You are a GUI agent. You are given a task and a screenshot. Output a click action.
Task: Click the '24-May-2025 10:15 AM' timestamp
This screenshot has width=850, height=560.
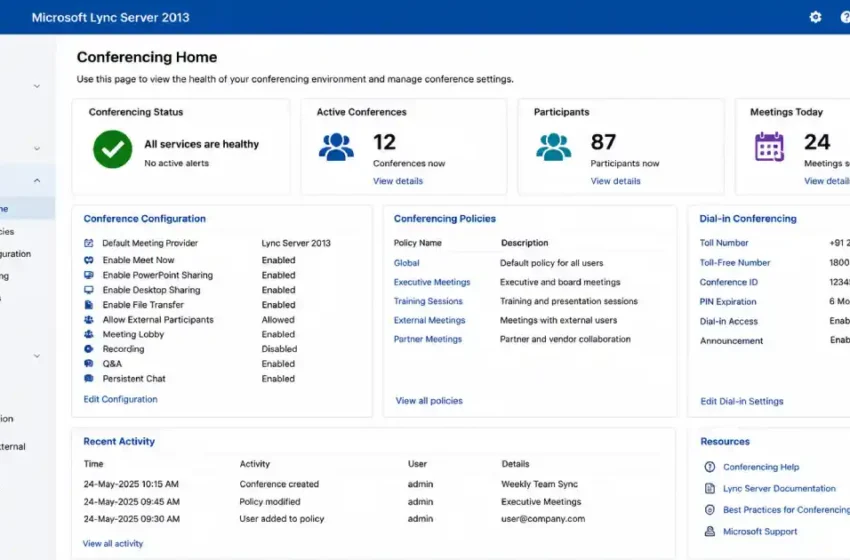(131, 484)
